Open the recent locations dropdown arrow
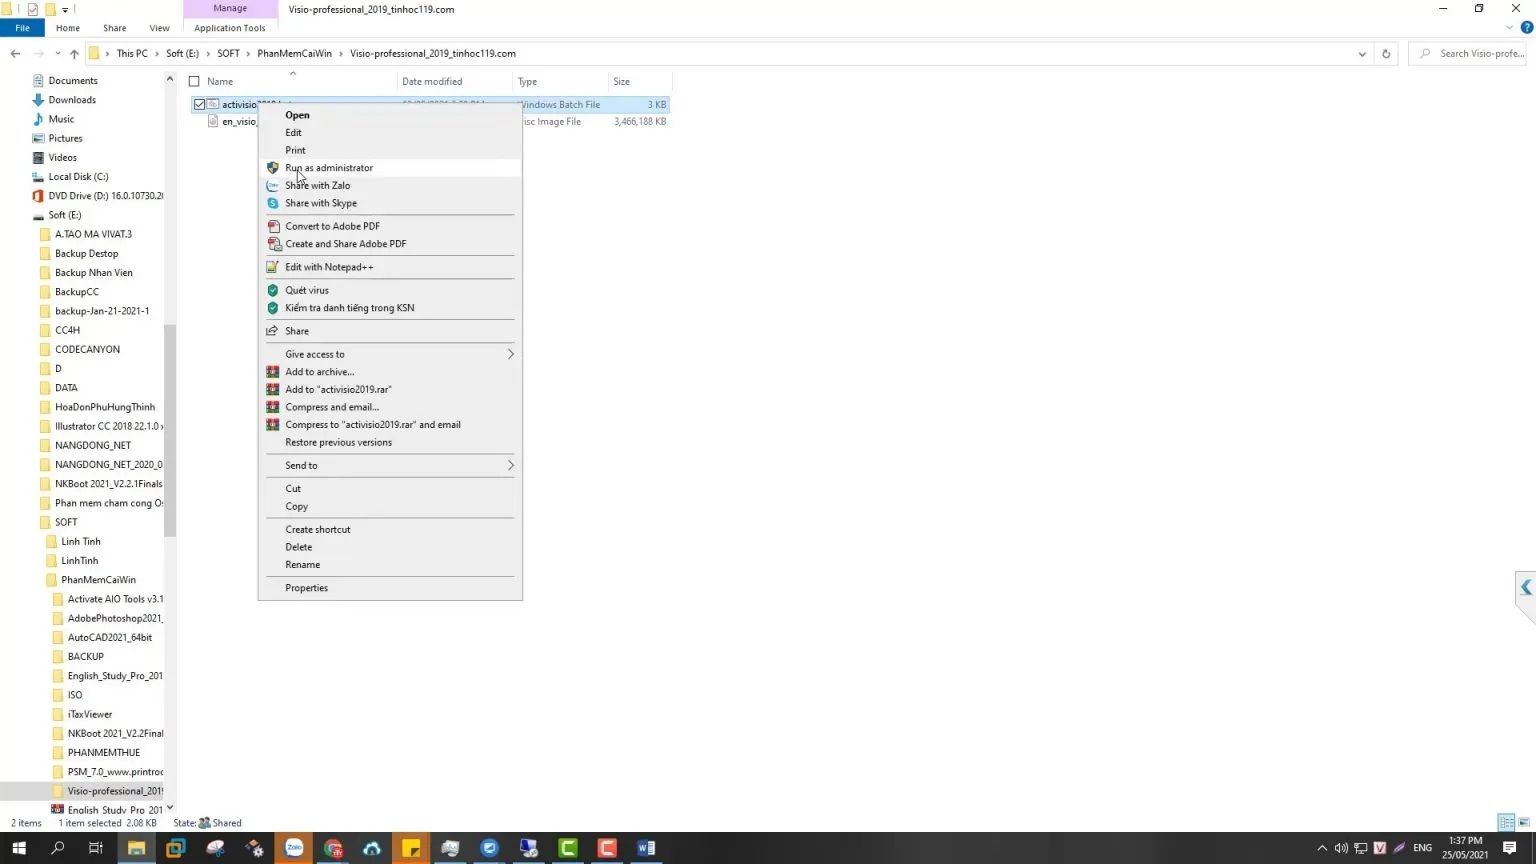This screenshot has width=1536, height=864. (57, 54)
